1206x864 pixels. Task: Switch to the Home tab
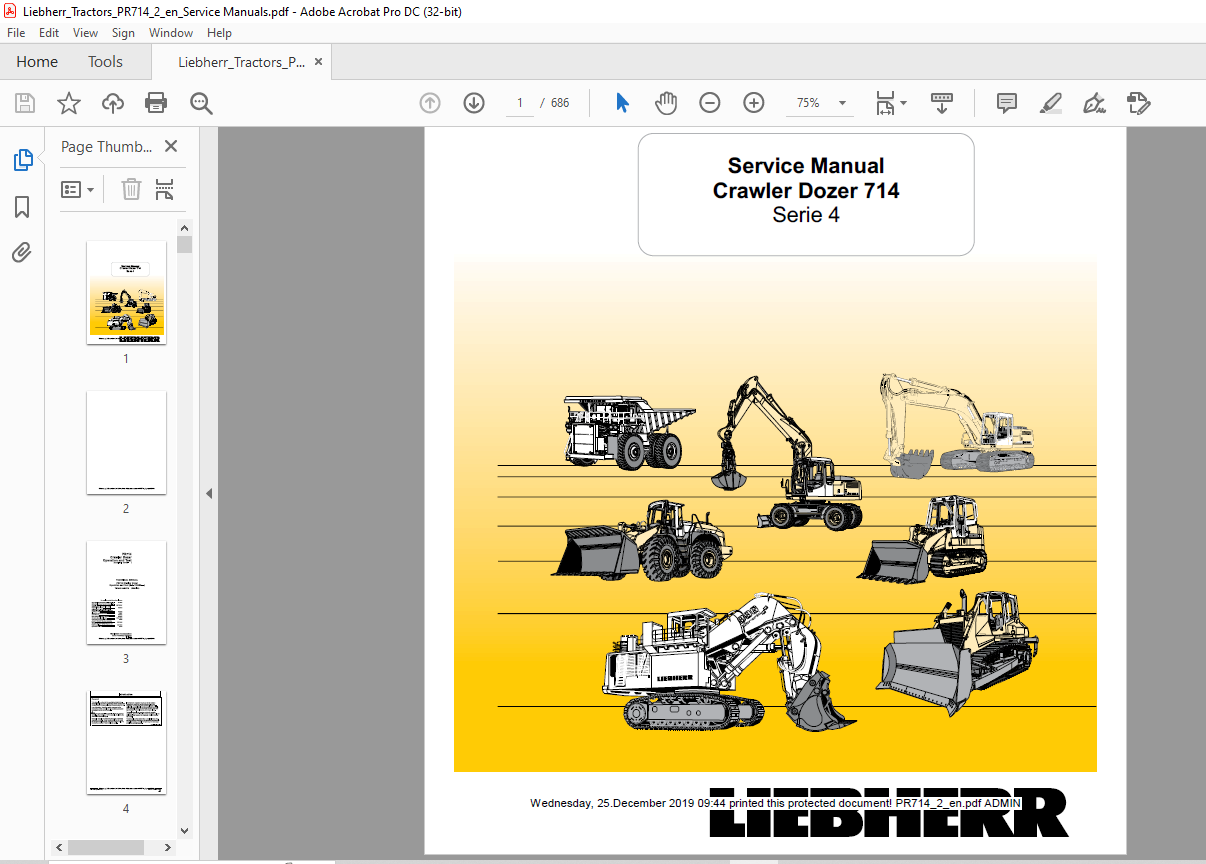tap(37, 61)
